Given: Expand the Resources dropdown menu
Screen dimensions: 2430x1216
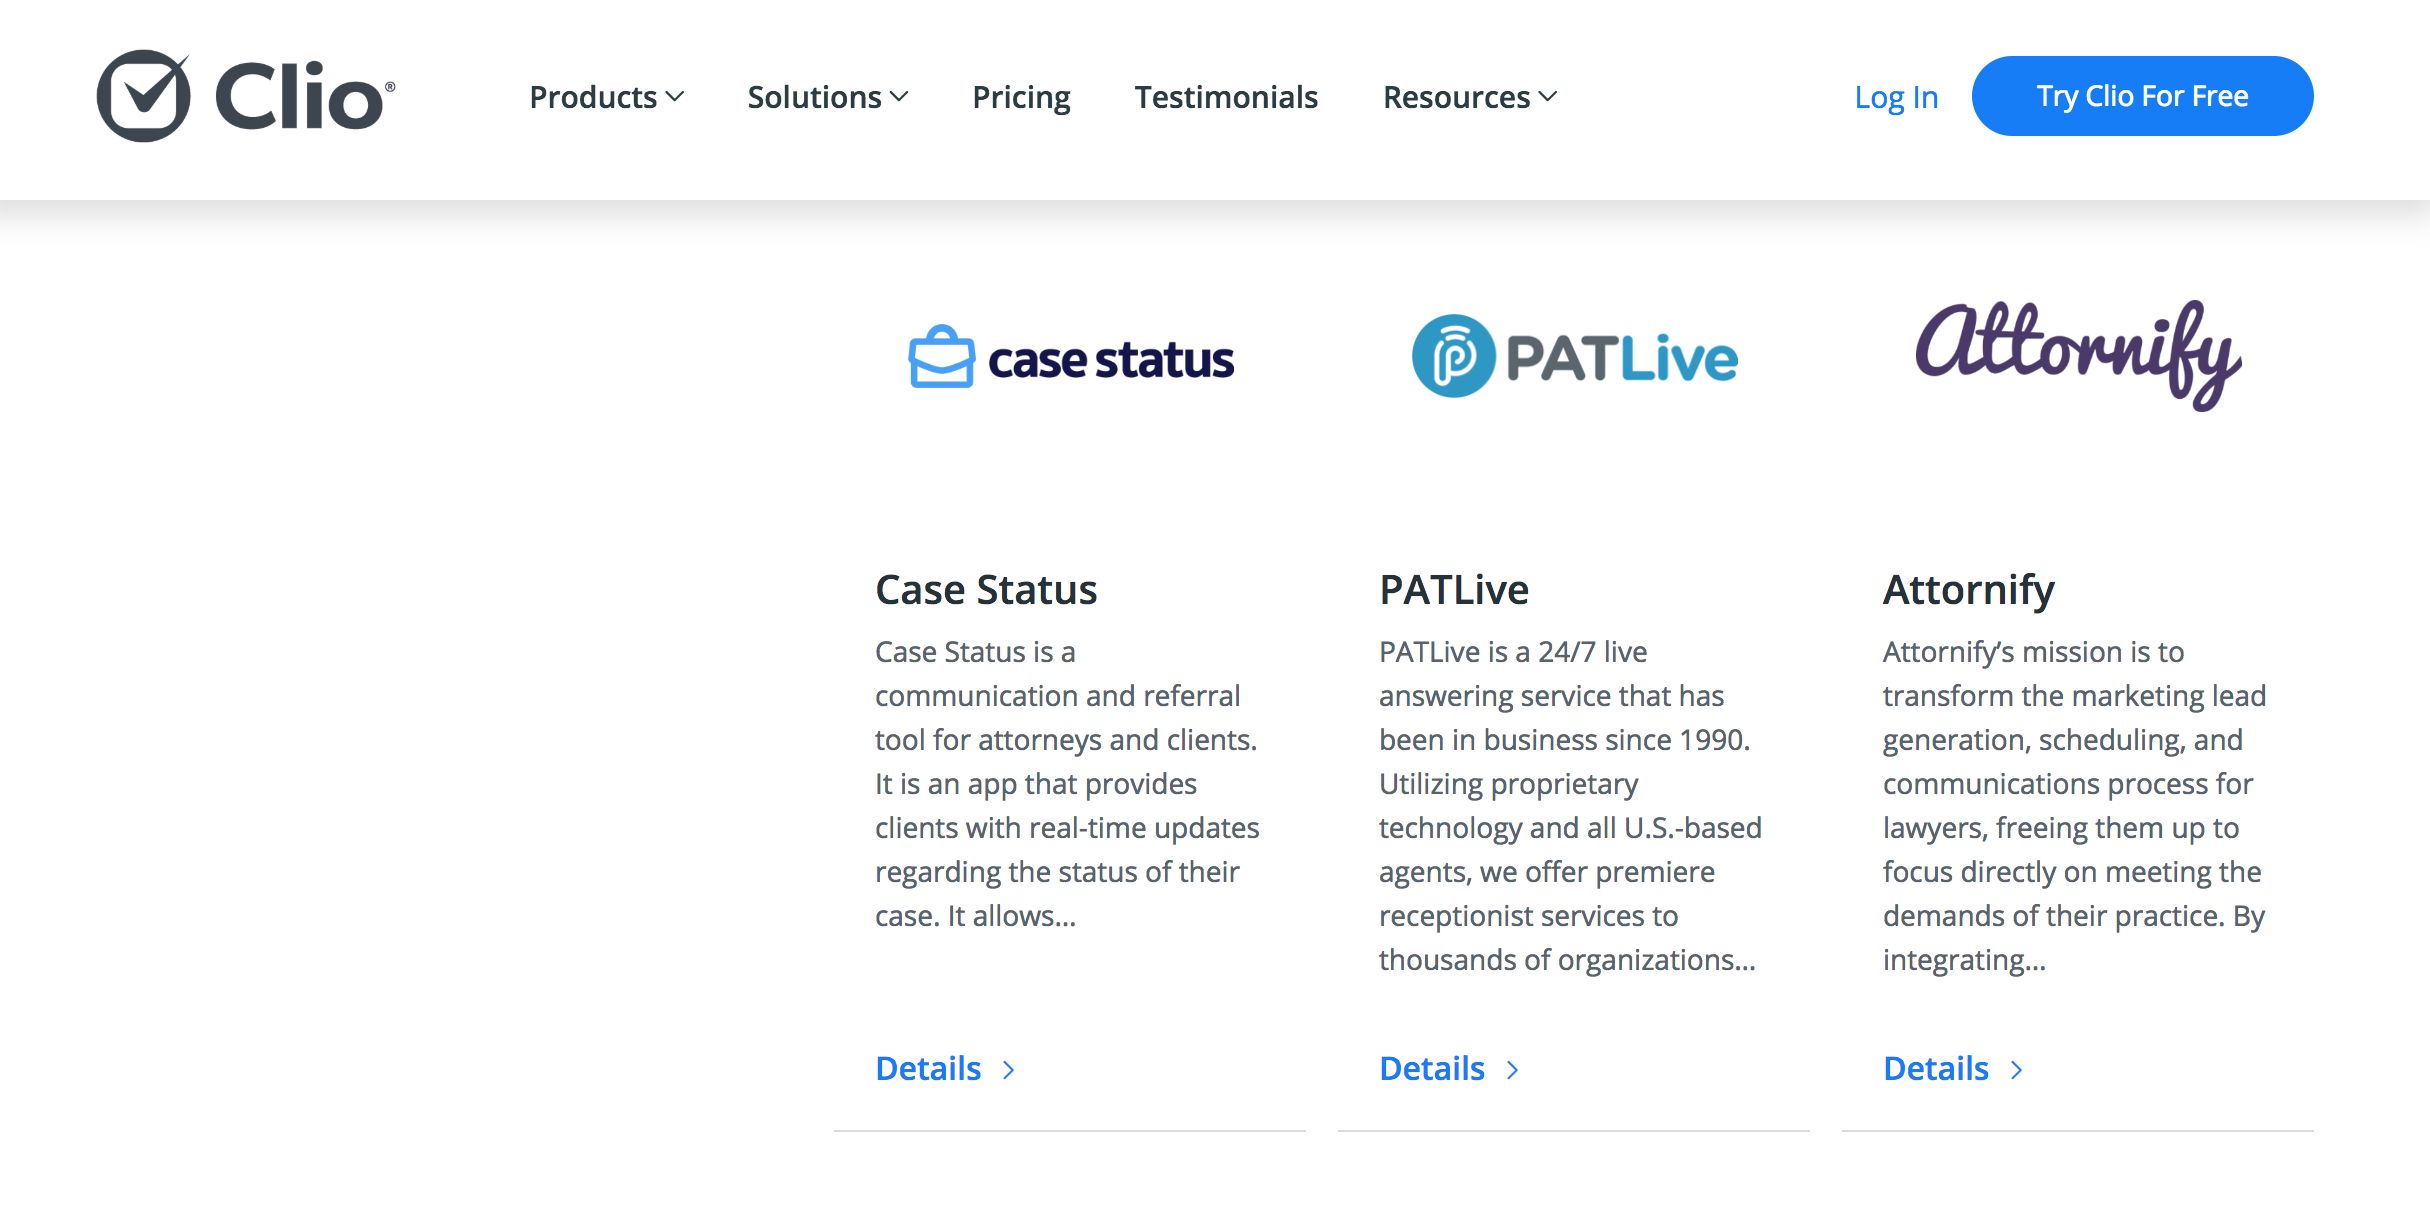Looking at the screenshot, I should click(1470, 97).
